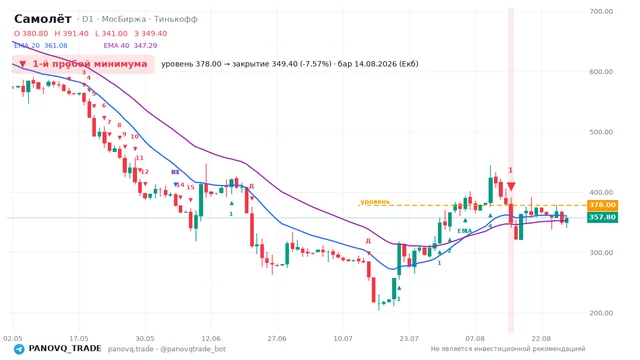Click the large red breakout arrow marker
Image resolution: width=640 pixels, height=360 pixels.
tap(511, 187)
